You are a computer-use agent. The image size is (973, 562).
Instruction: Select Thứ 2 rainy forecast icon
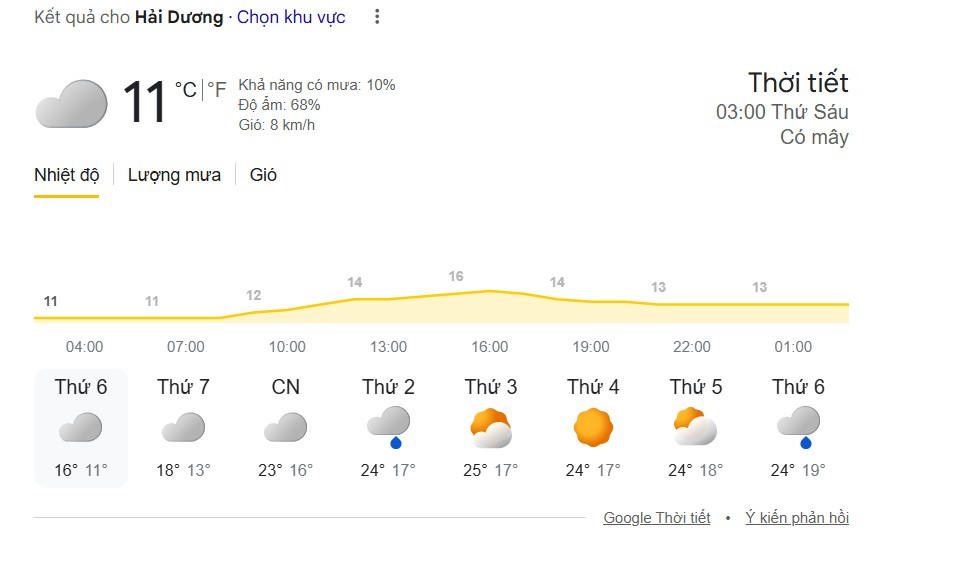click(x=388, y=426)
